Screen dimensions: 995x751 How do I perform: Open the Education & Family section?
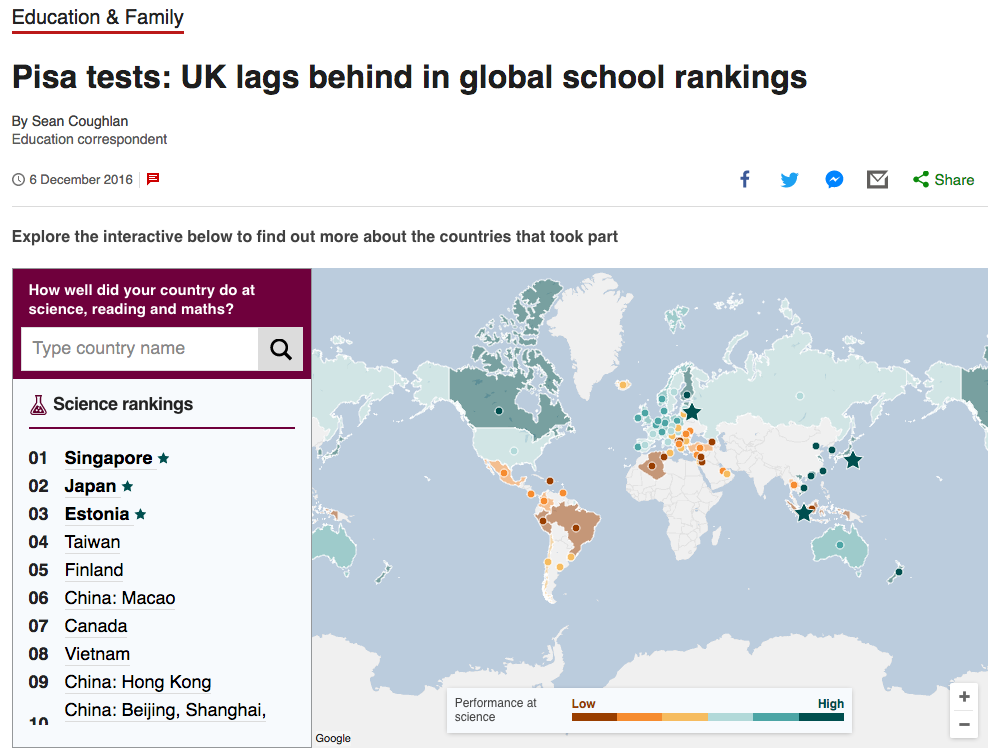tap(98, 17)
